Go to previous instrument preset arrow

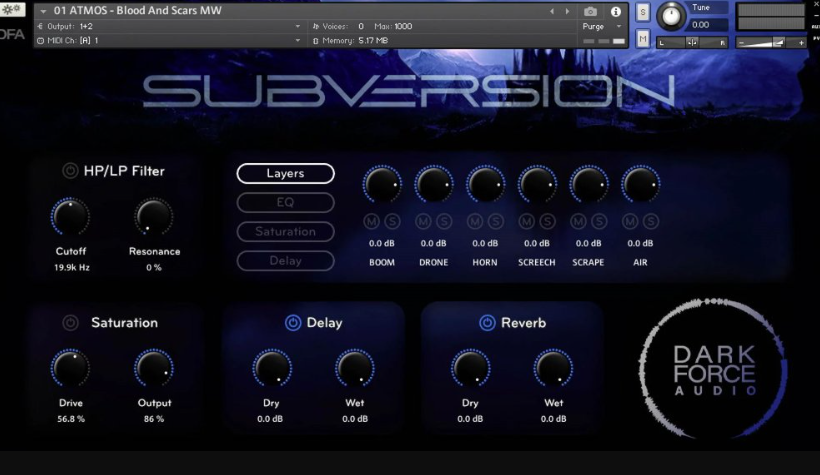[x=552, y=12]
